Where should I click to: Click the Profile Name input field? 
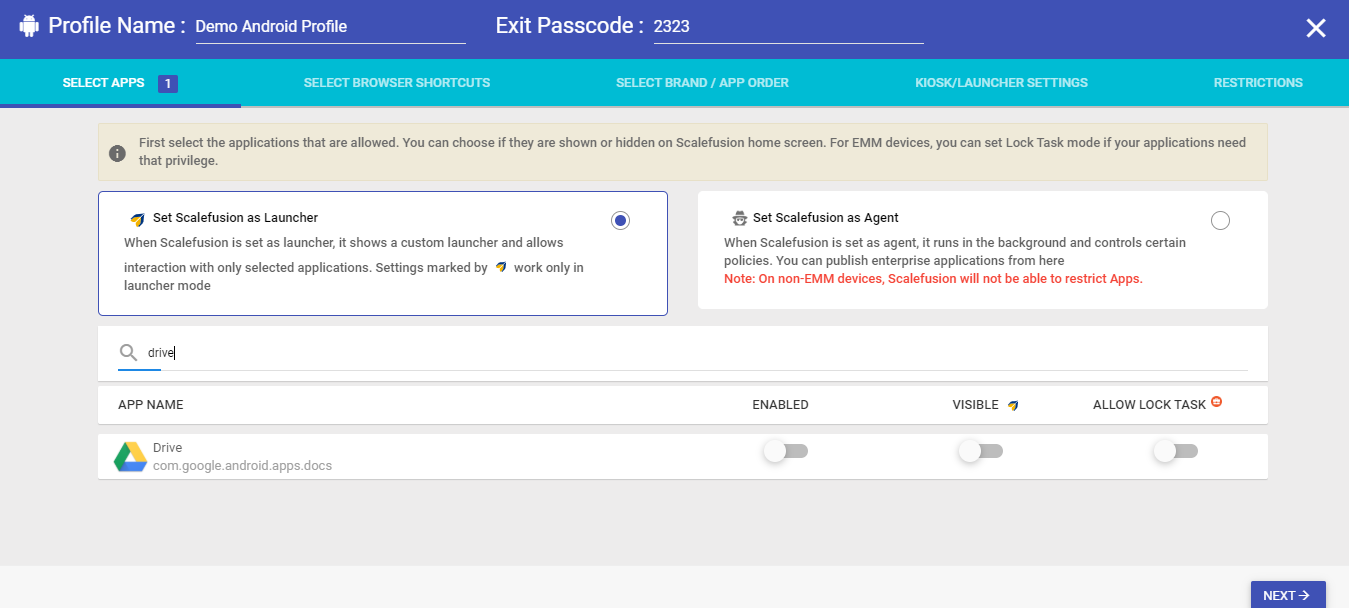point(330,27)
